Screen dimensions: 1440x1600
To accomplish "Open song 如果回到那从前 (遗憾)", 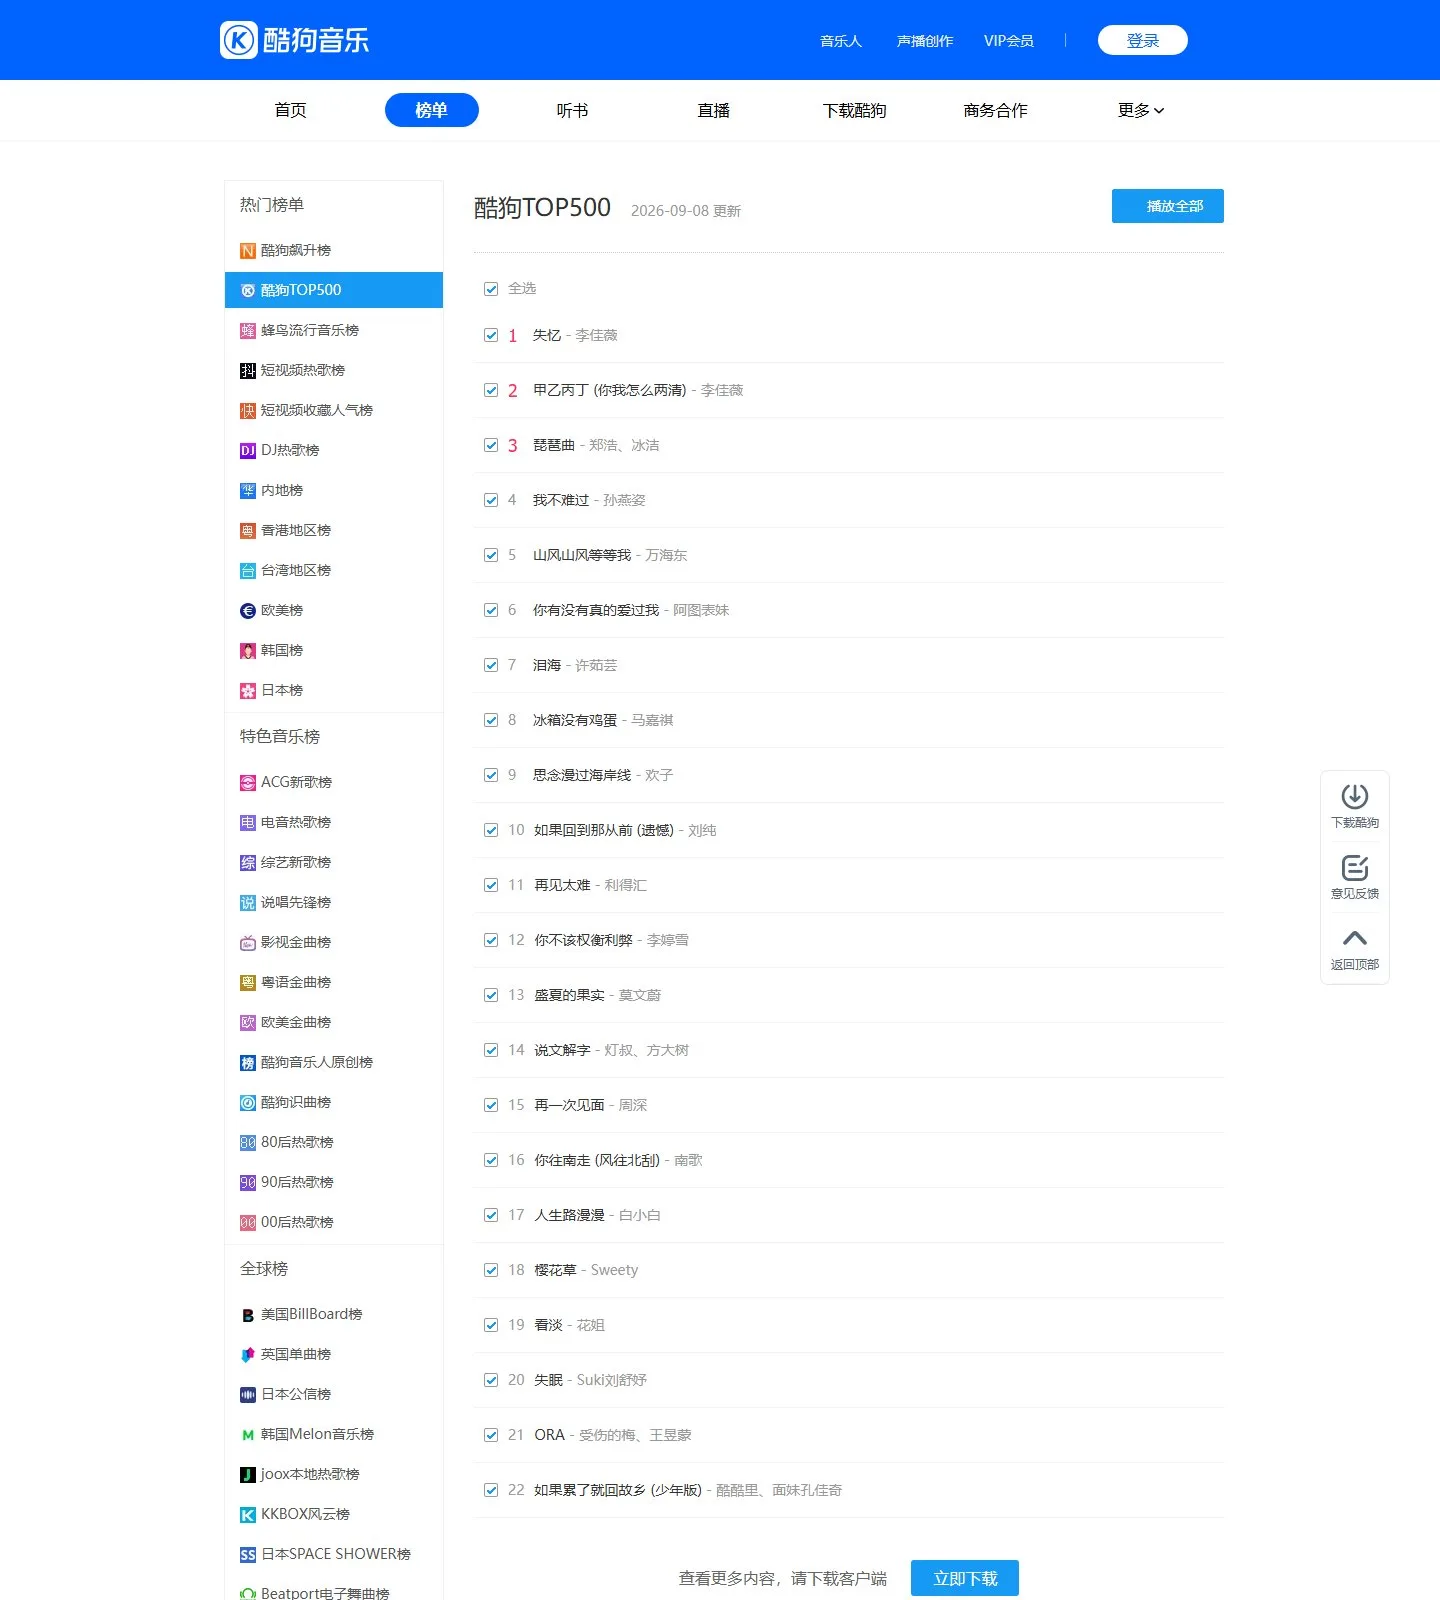I will [x=604, y=830].
